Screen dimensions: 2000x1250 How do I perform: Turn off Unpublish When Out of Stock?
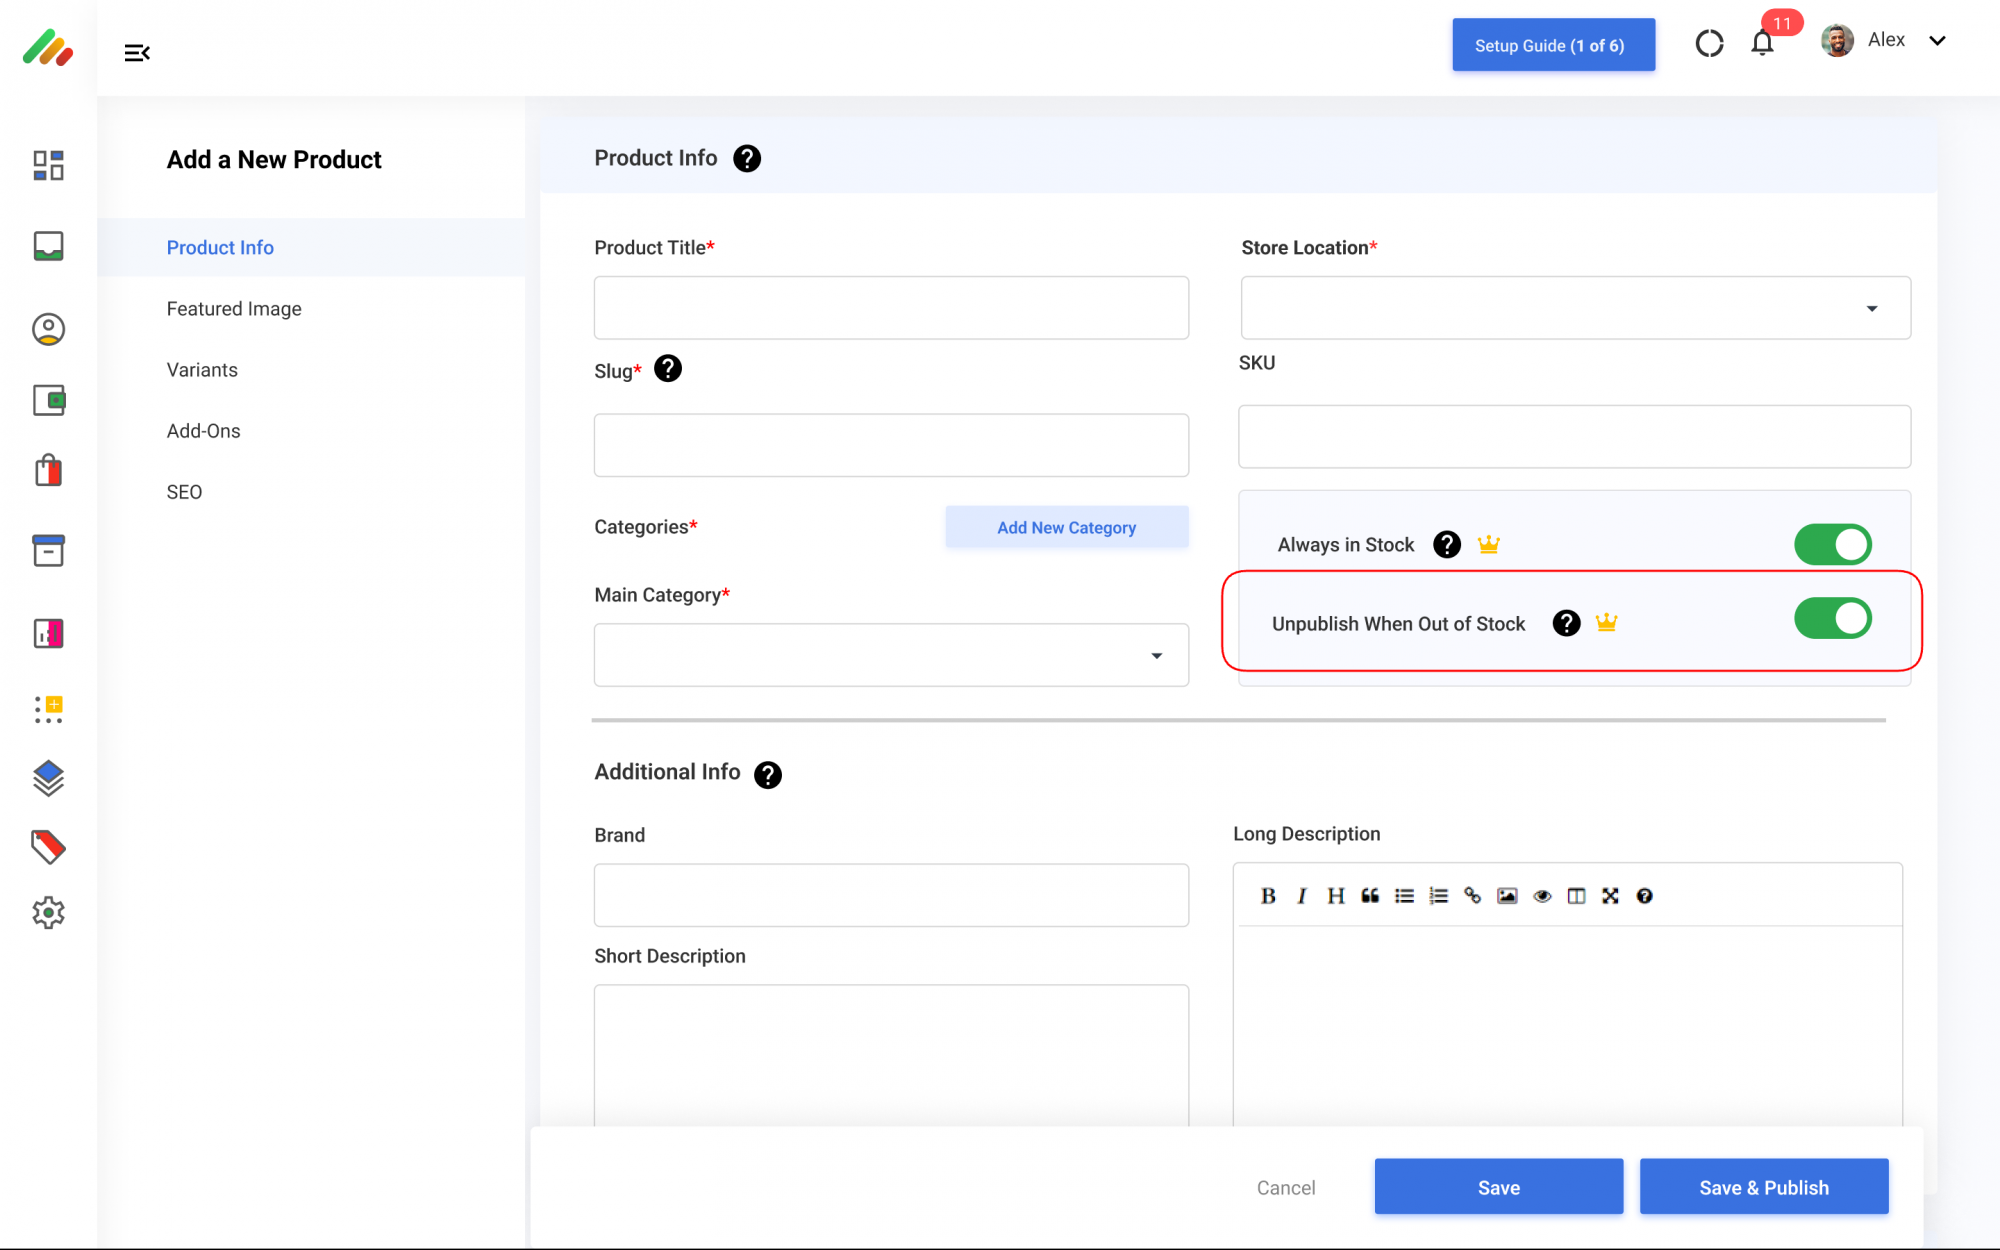click(x=1832, y=619)
